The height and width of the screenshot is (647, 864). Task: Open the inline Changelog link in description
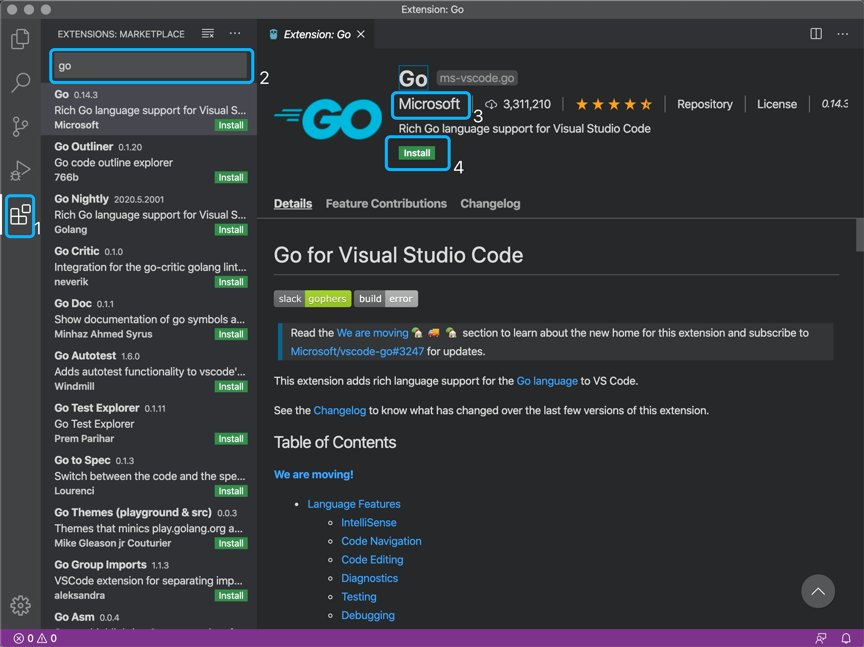coord(339,411)
